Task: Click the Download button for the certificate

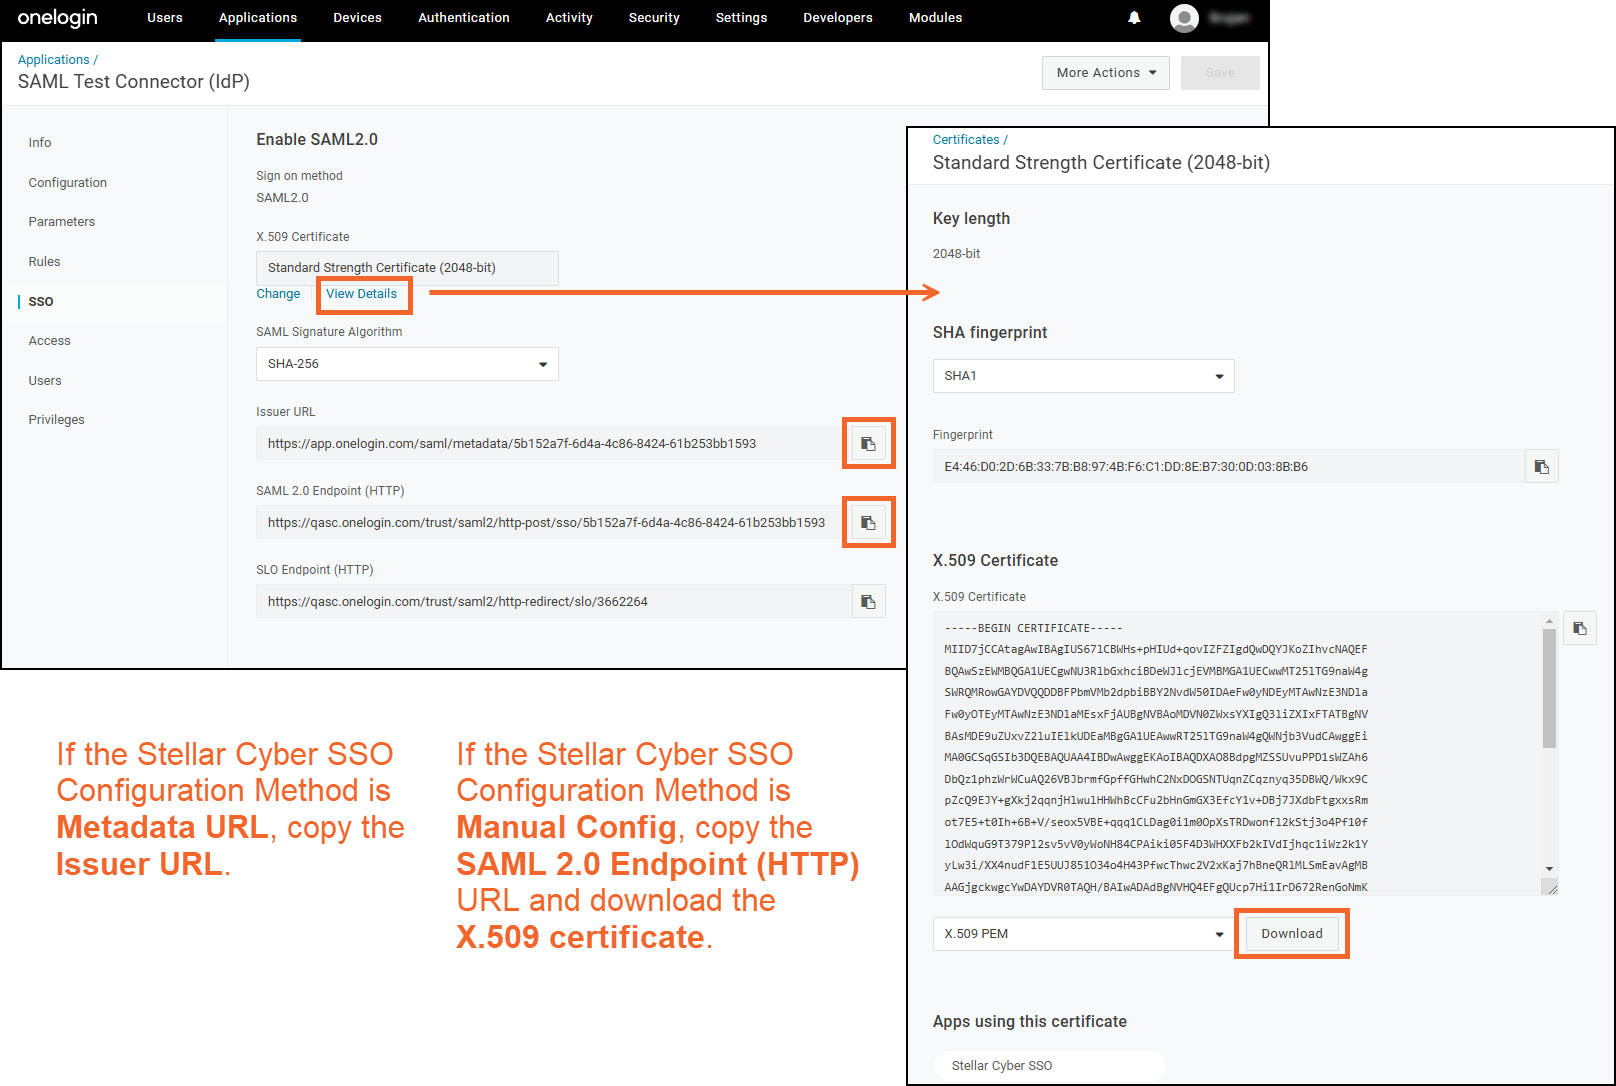Action: [x=1291, y=933]
